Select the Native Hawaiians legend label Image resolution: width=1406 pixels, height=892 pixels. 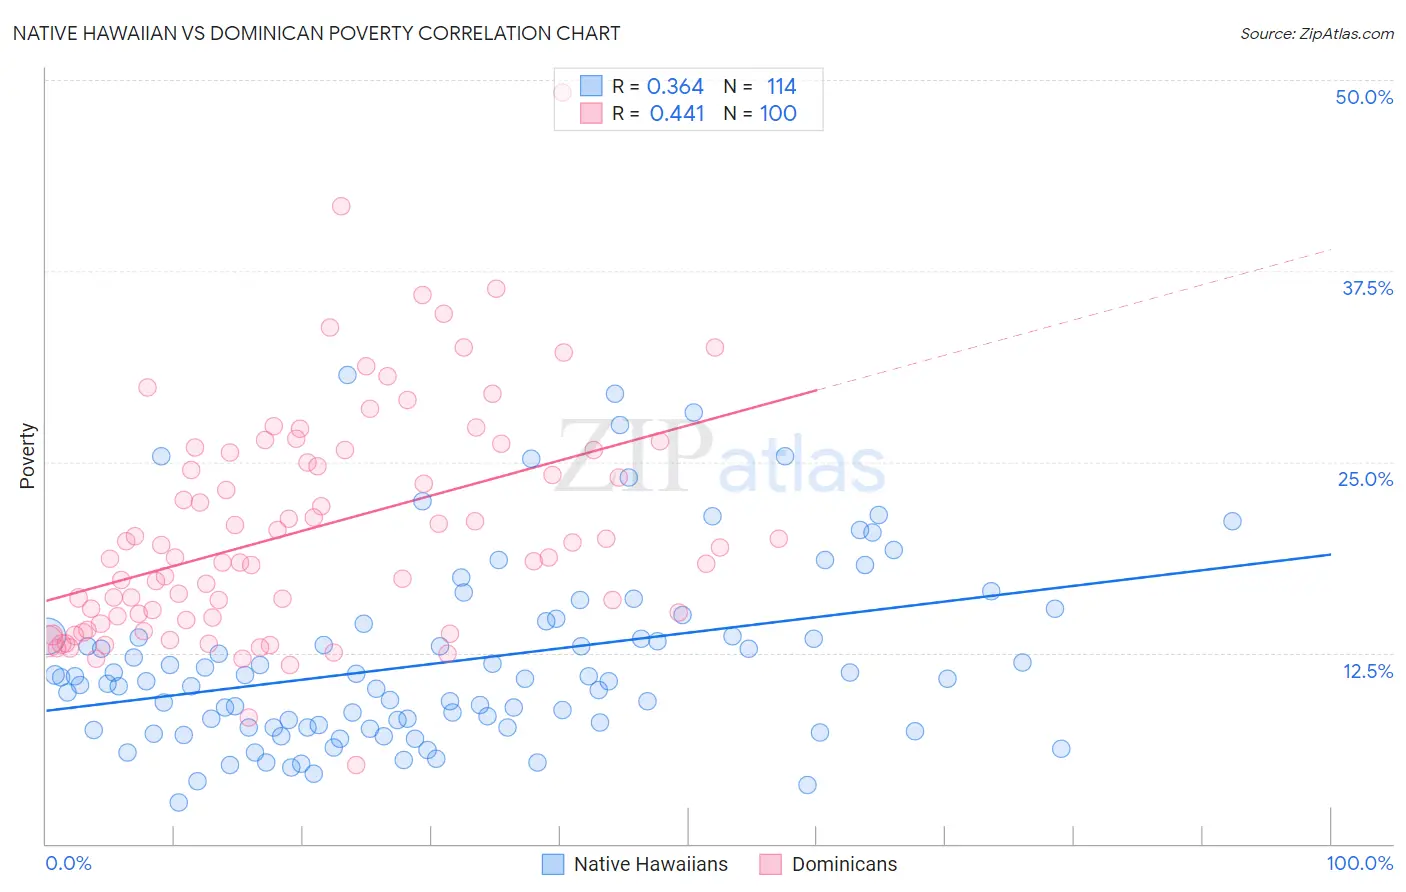651,864
